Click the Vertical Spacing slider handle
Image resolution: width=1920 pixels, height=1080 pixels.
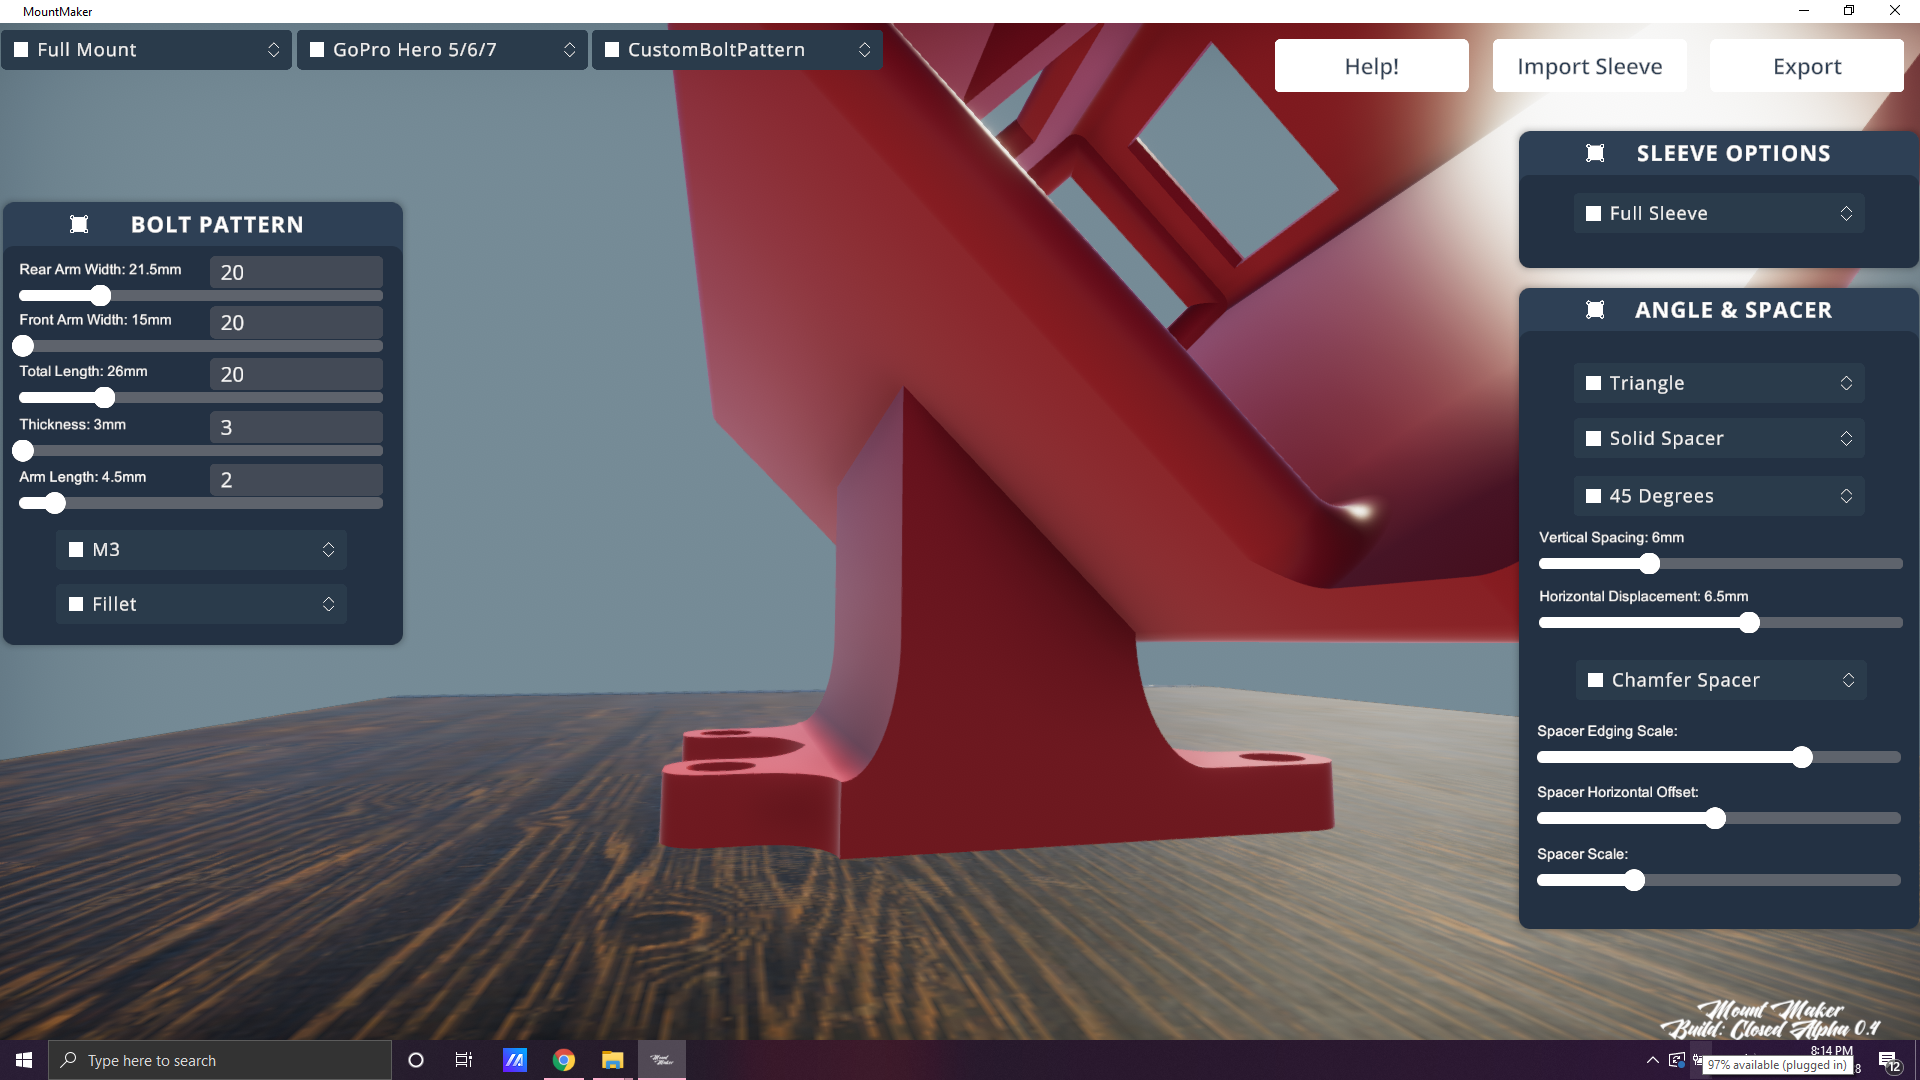click(x=1649, y=564)
